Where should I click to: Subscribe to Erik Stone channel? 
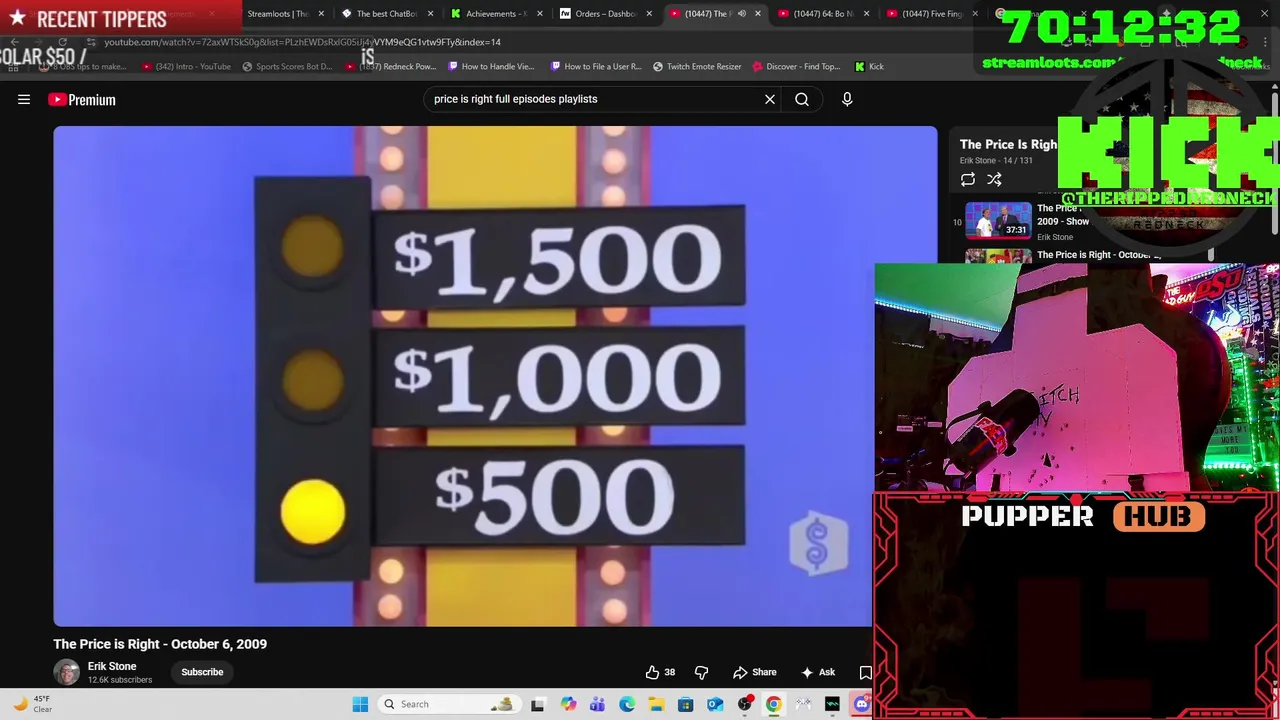202,672
